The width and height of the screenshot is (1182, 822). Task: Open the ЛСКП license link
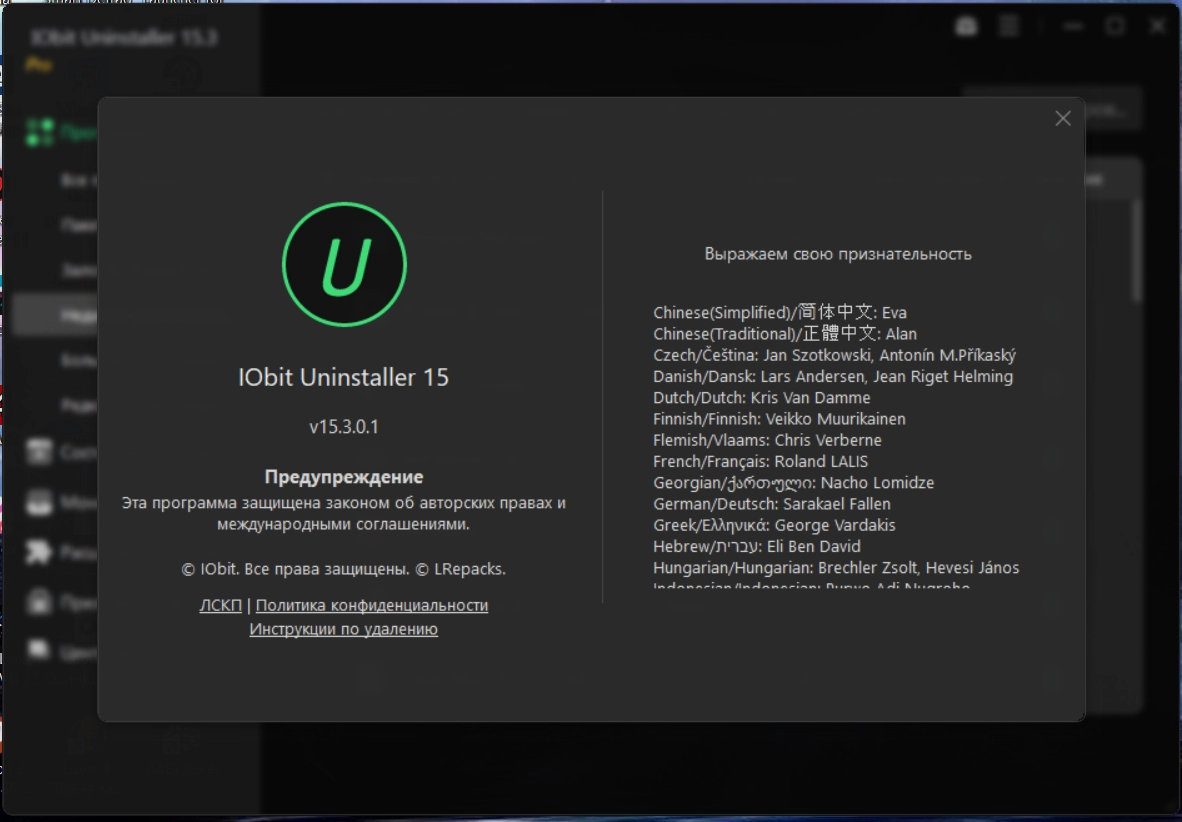coord(221,606)
